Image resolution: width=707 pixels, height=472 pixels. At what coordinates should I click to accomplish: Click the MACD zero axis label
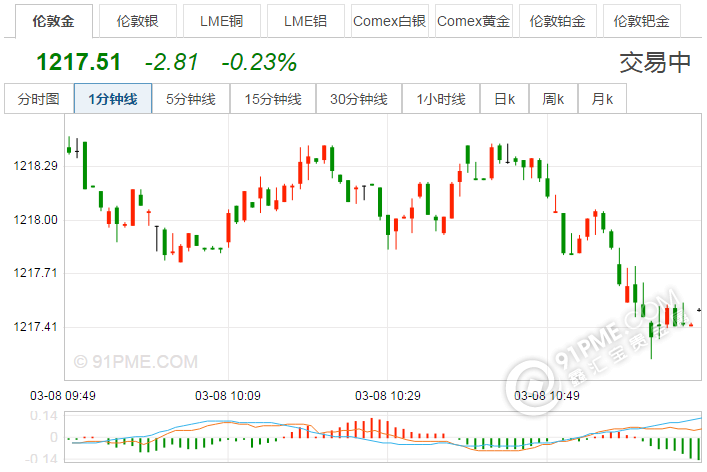(x=54, y=437)
